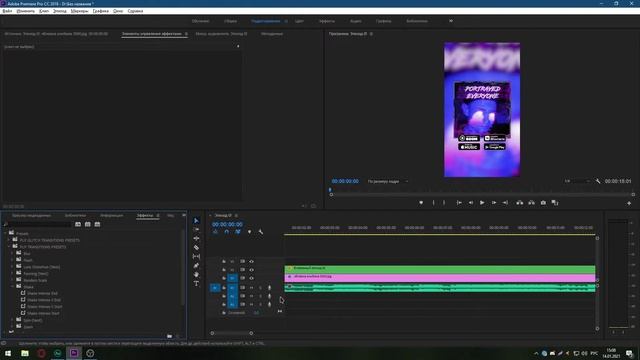
Task: Open playback resolution dropdown in Program monitor
Action: (577, 181)
